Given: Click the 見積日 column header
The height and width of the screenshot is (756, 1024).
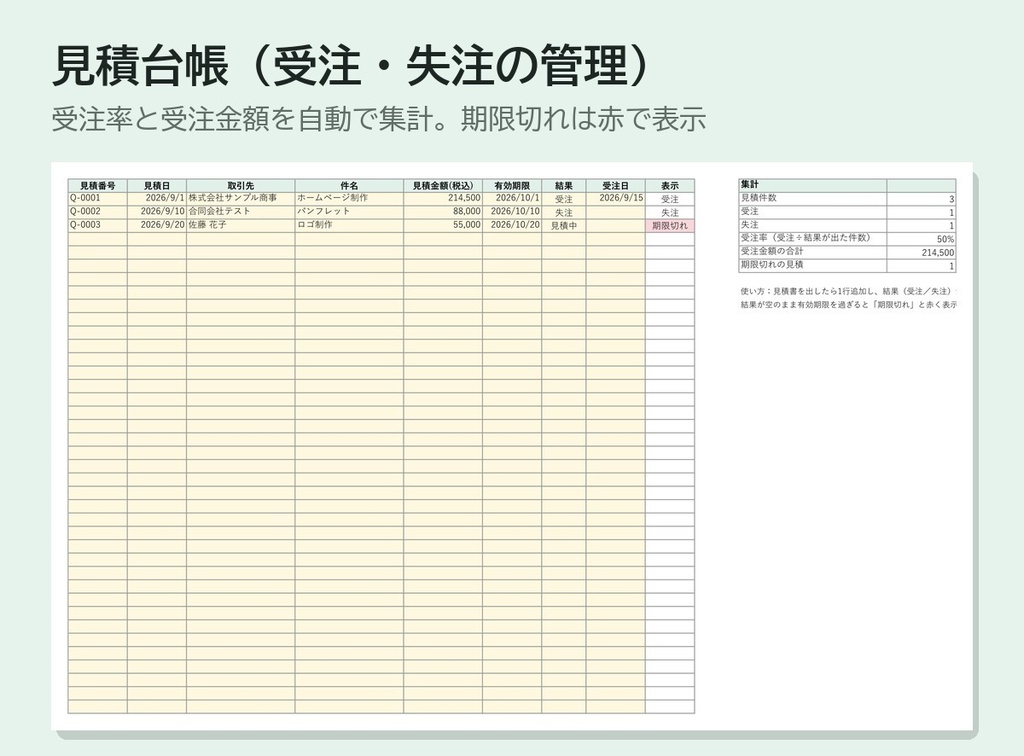Looking at the screenshot, I should pyautogui.click(x=157, y=185).
